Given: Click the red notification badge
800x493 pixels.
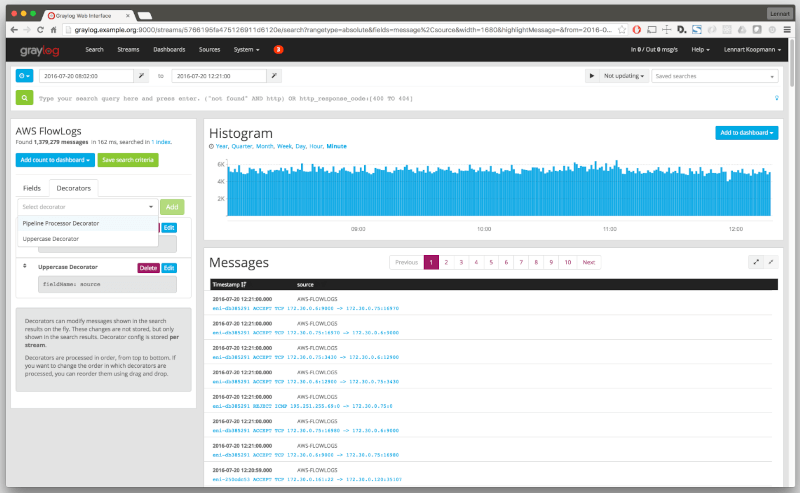Looking at the screenshot, I should click(278, 50).
